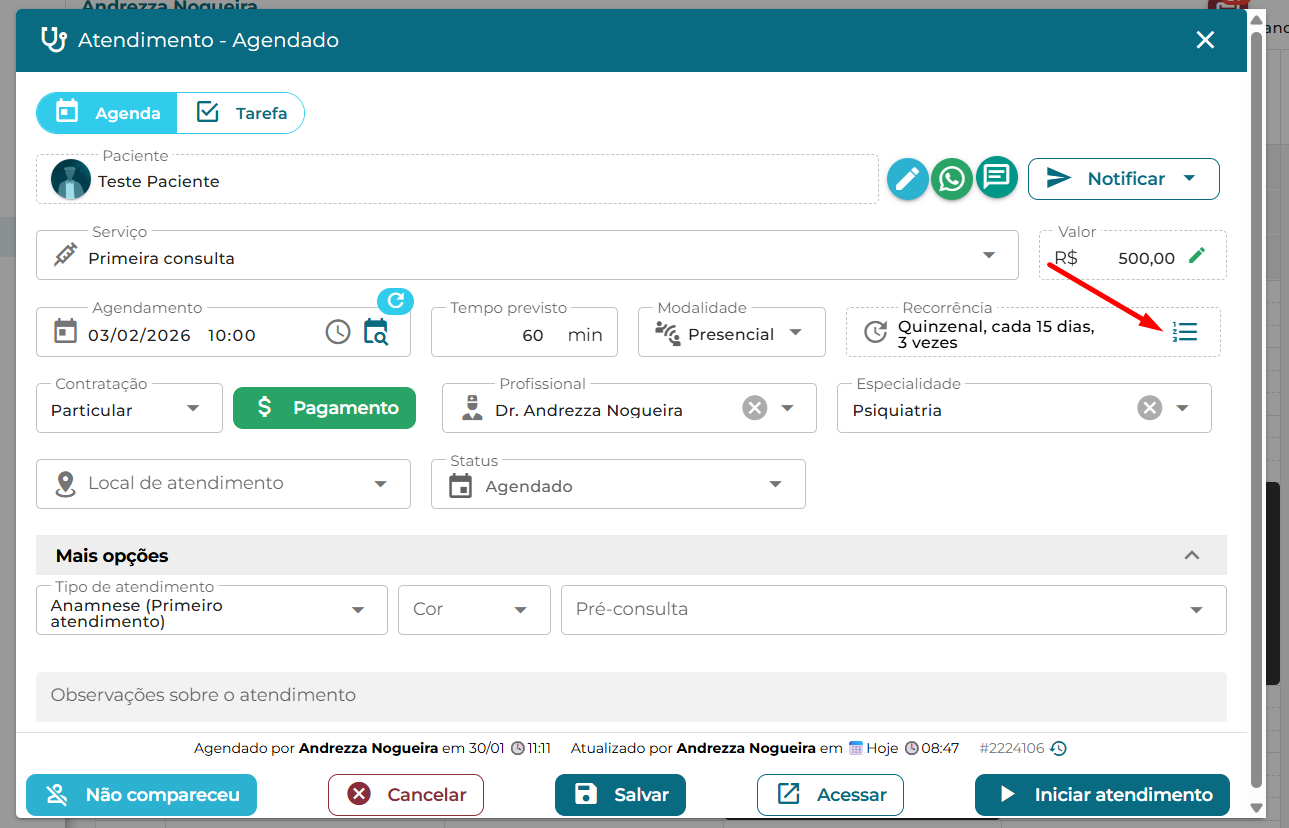Edit Valor using the green pencil

click(1197, 256)
